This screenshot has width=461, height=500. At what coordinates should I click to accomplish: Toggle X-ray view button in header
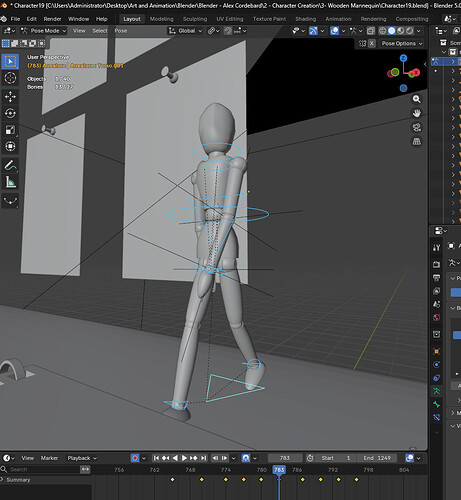pos(371,31)
